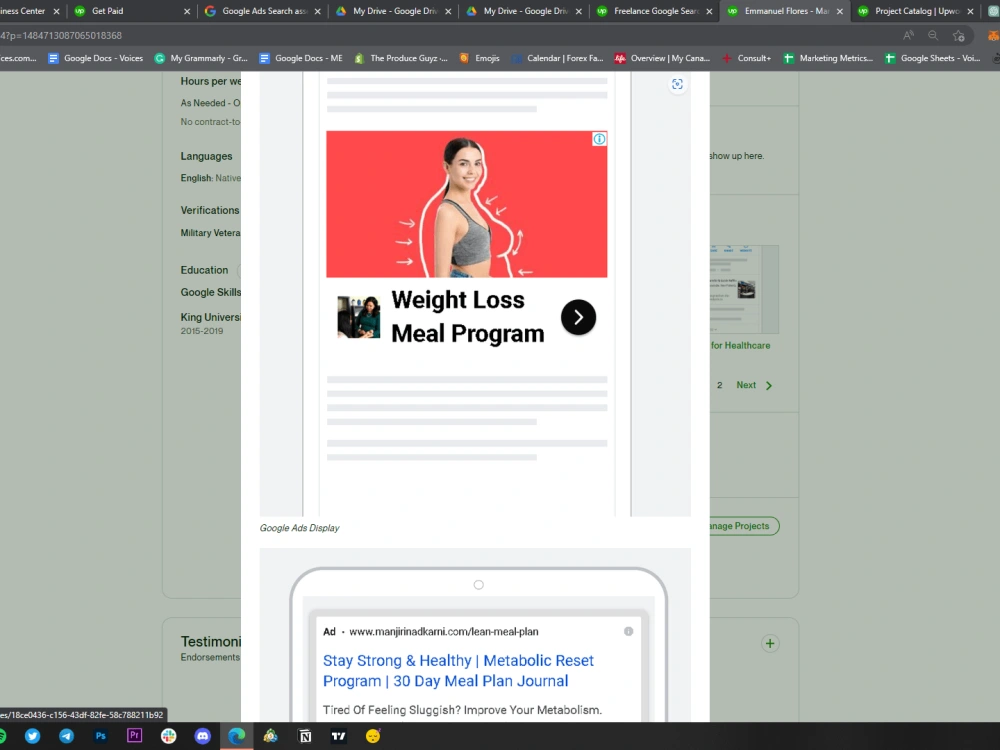This screenshot has width=1000, height=750.
Task: Open the Google Sheets - Voices bookmark
Action: 933,58
